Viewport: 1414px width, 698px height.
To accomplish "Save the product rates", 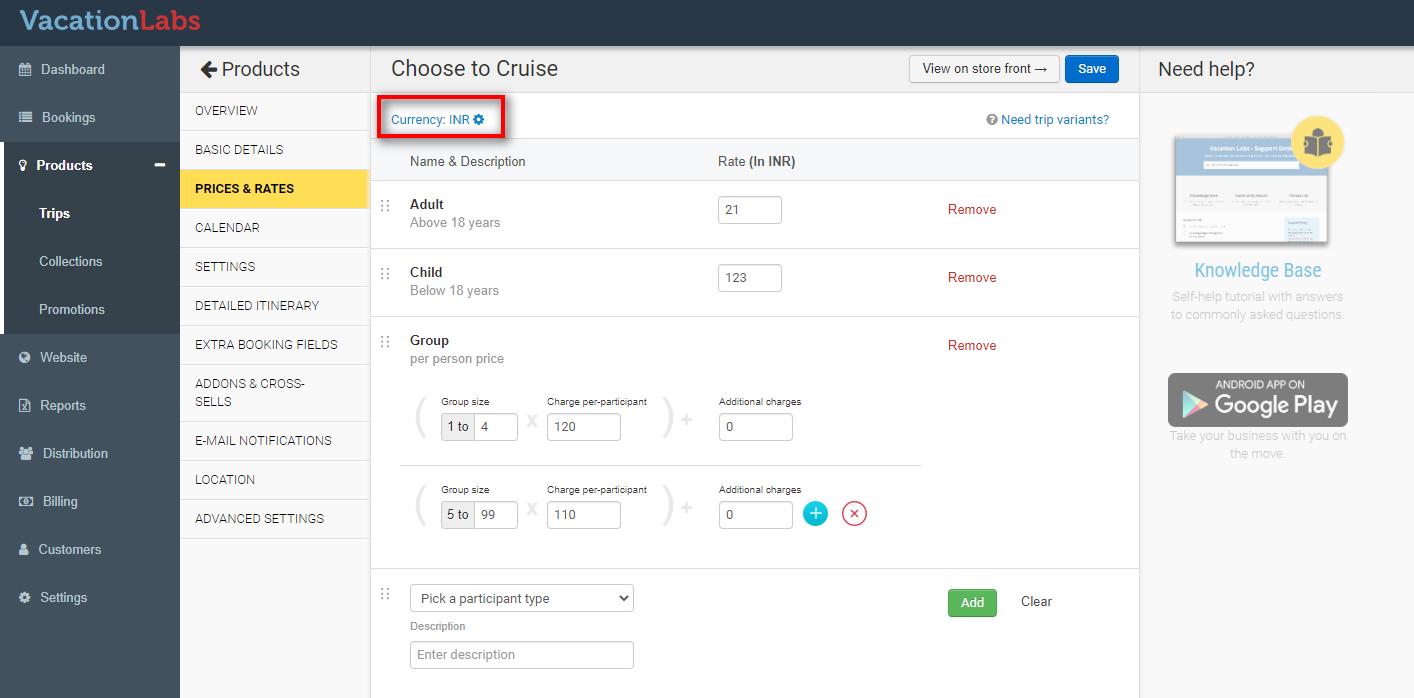I will 1091,69.
